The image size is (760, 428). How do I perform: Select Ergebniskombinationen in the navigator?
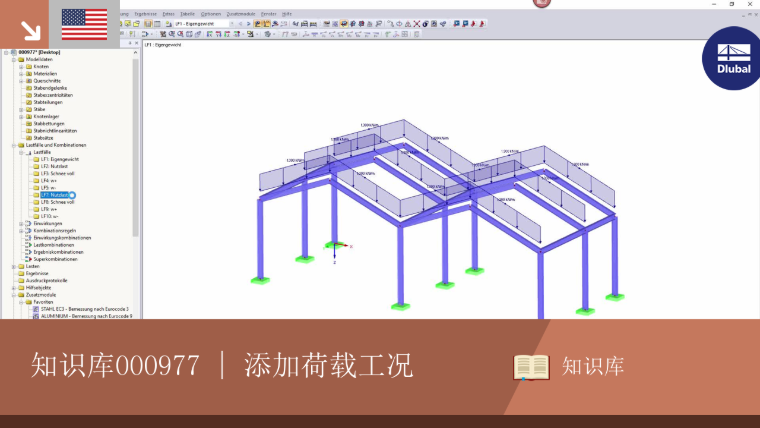pyautogui.click(x=58, y=252)
